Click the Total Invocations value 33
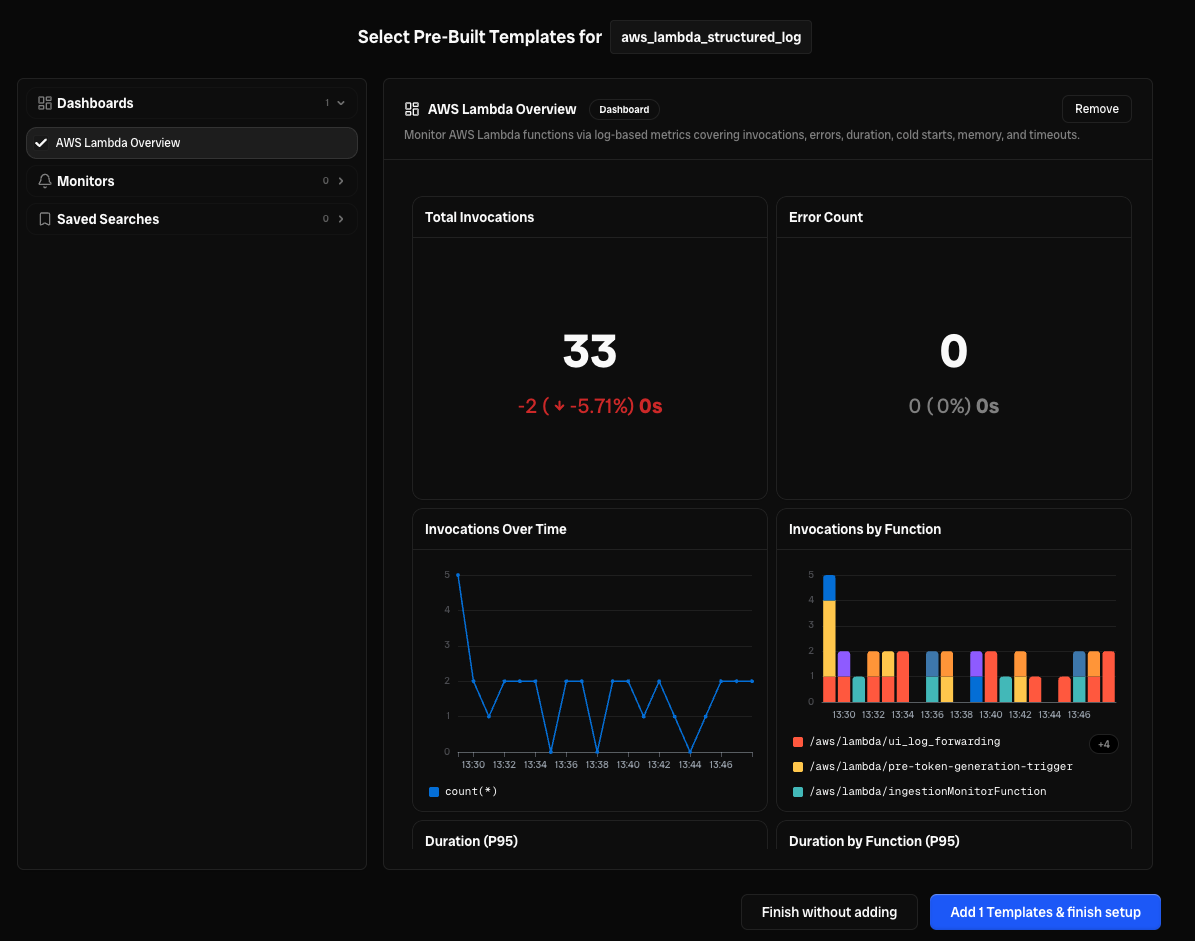 (x=589, y=351)
